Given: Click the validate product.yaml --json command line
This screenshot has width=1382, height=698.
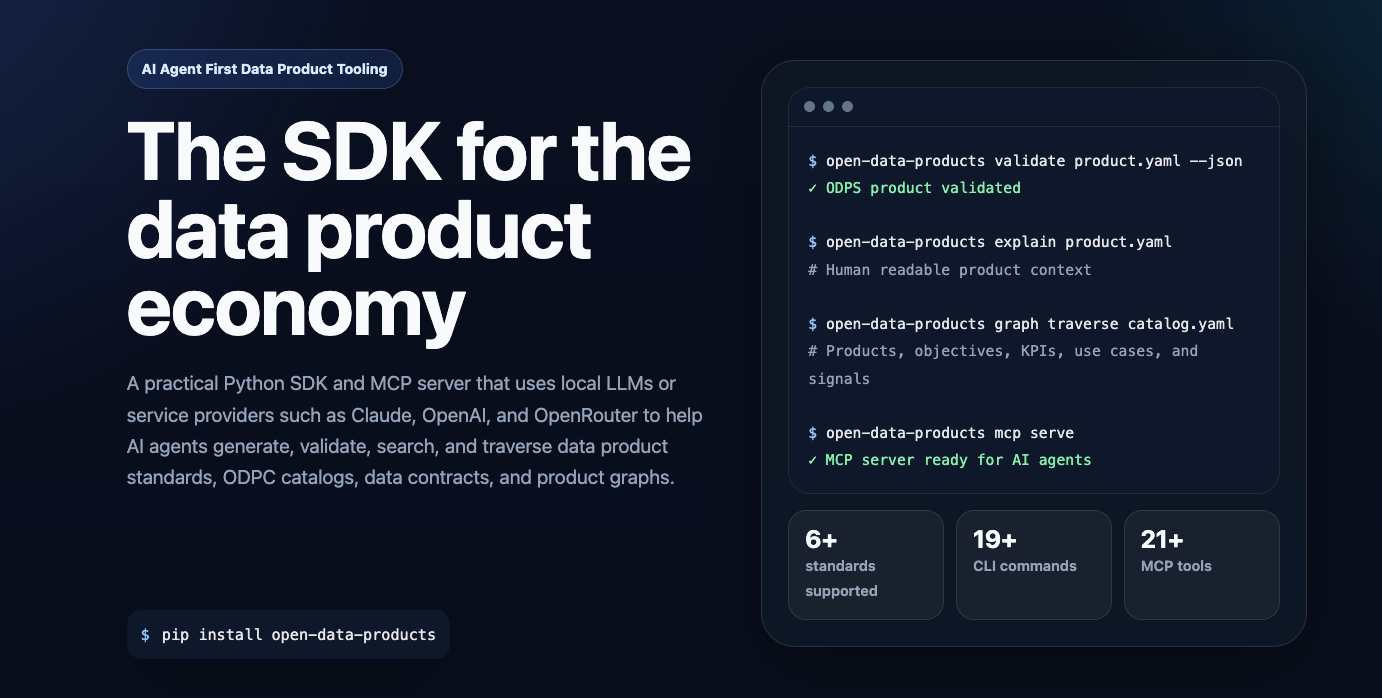Looking at the screenshot, I should tap(1025, 160).
